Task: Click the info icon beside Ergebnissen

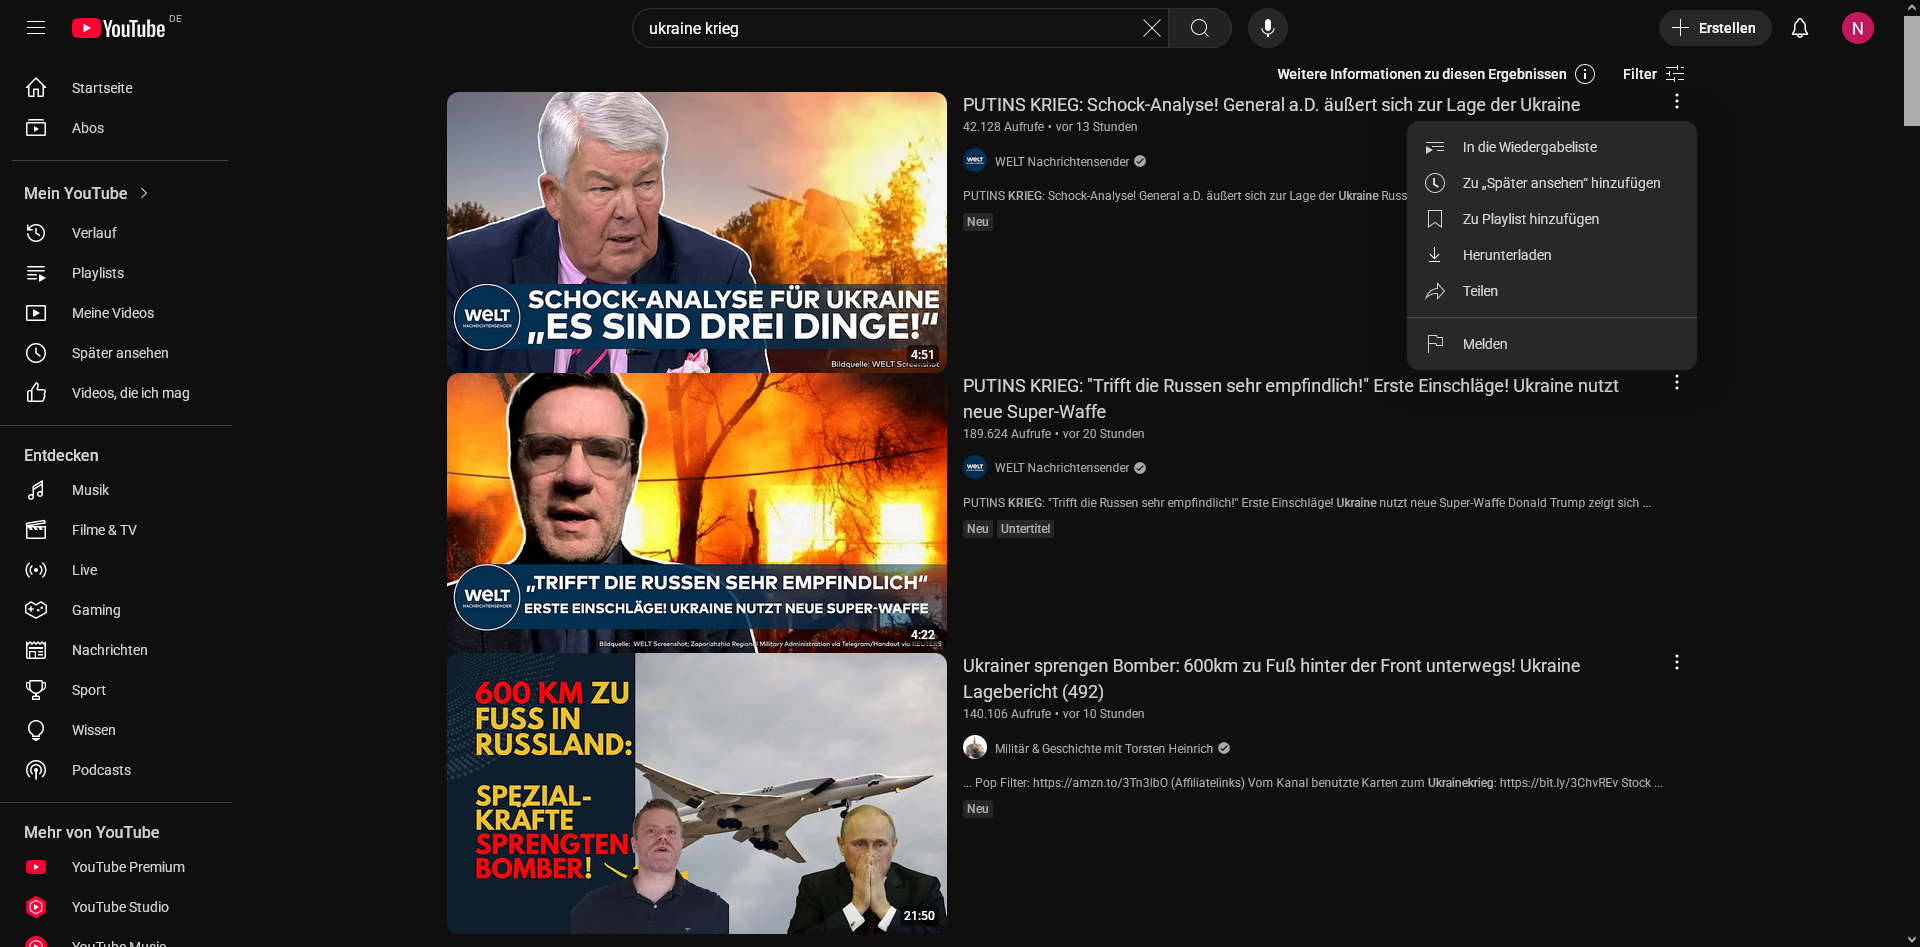Action: click(1585, 74)
